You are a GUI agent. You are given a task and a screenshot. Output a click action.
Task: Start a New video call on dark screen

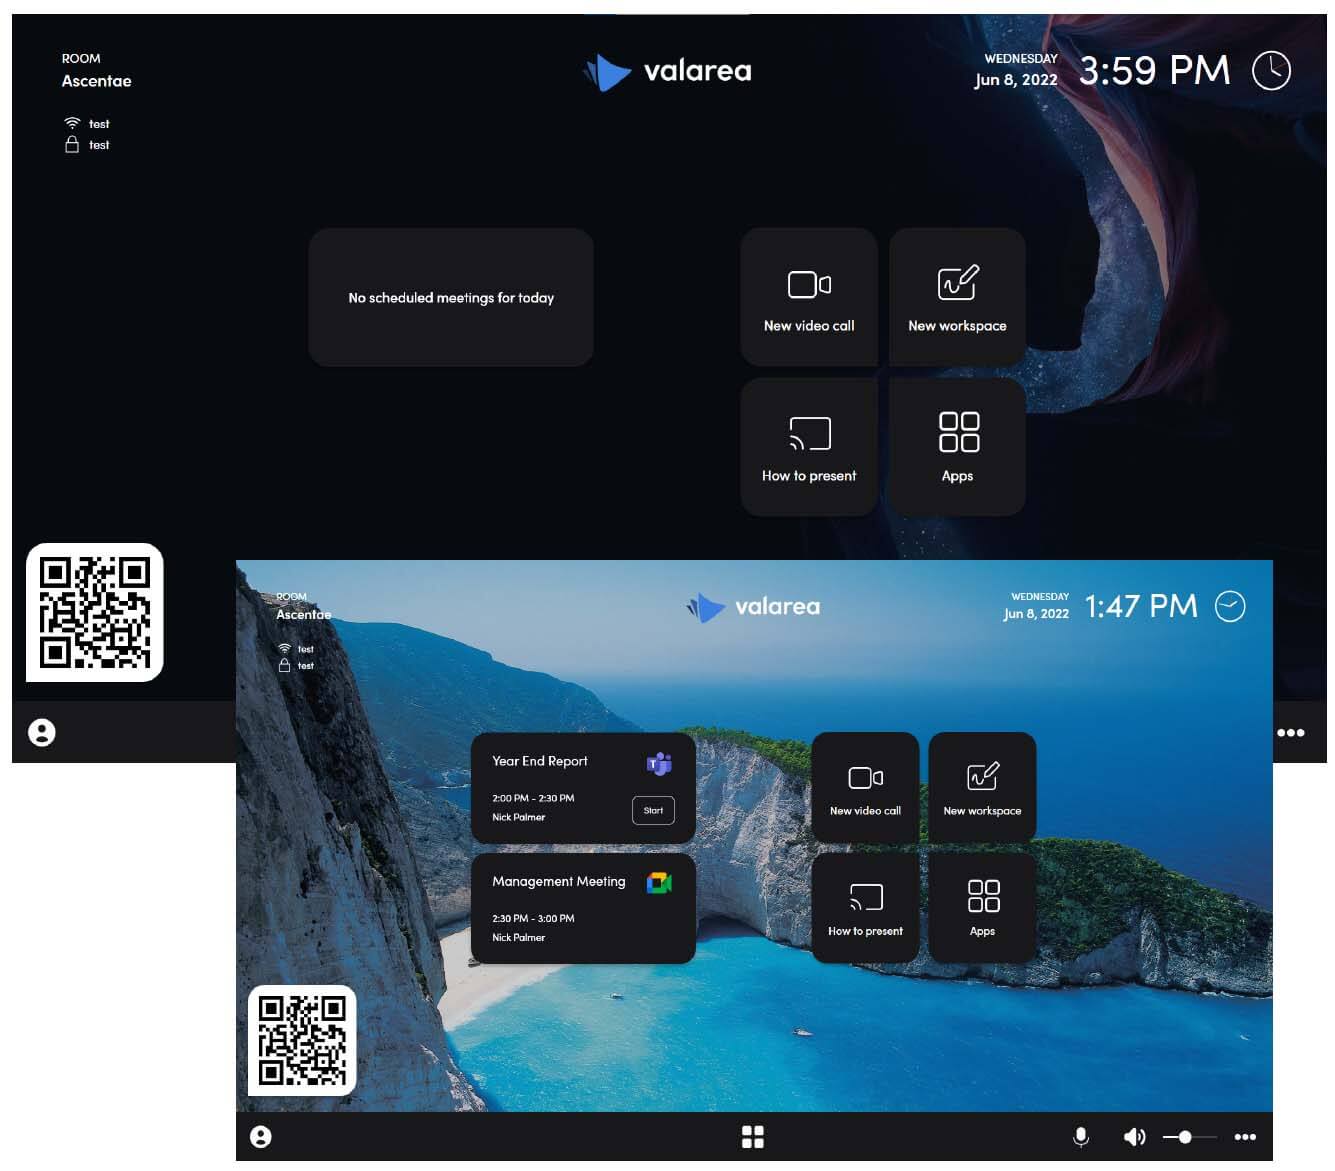click(809, 297)
